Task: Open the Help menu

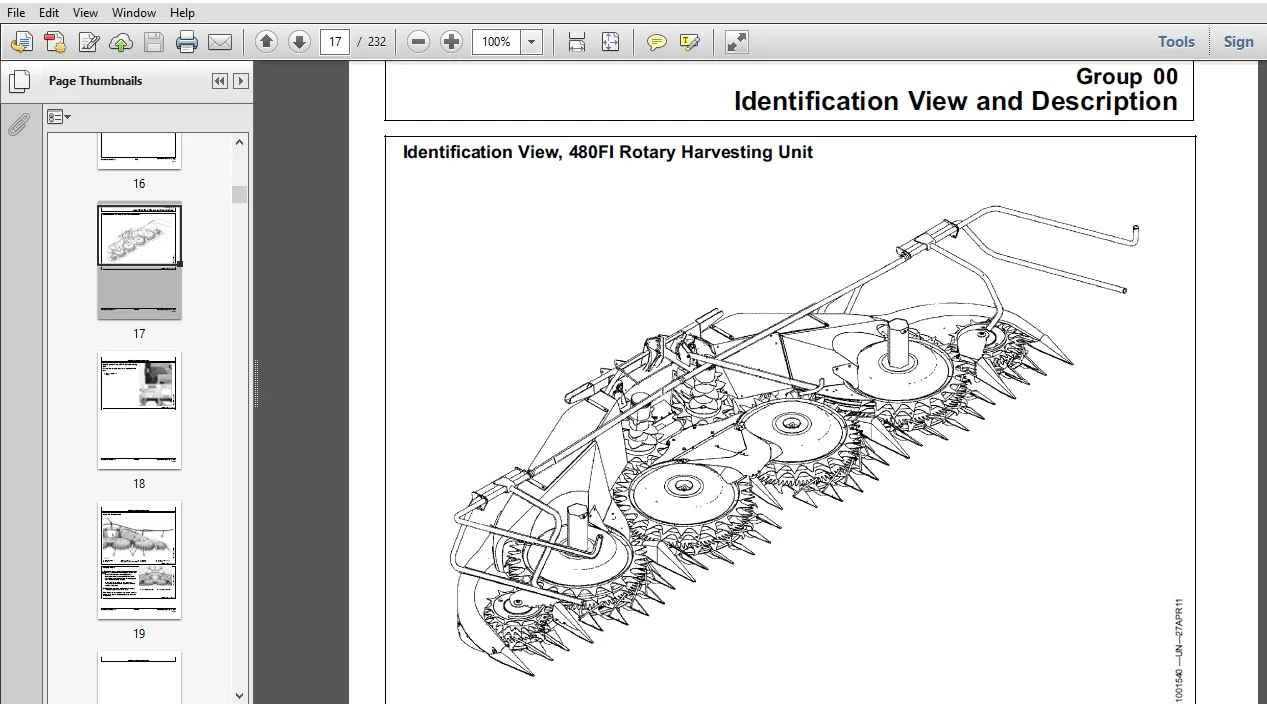Action: (183, 13)
